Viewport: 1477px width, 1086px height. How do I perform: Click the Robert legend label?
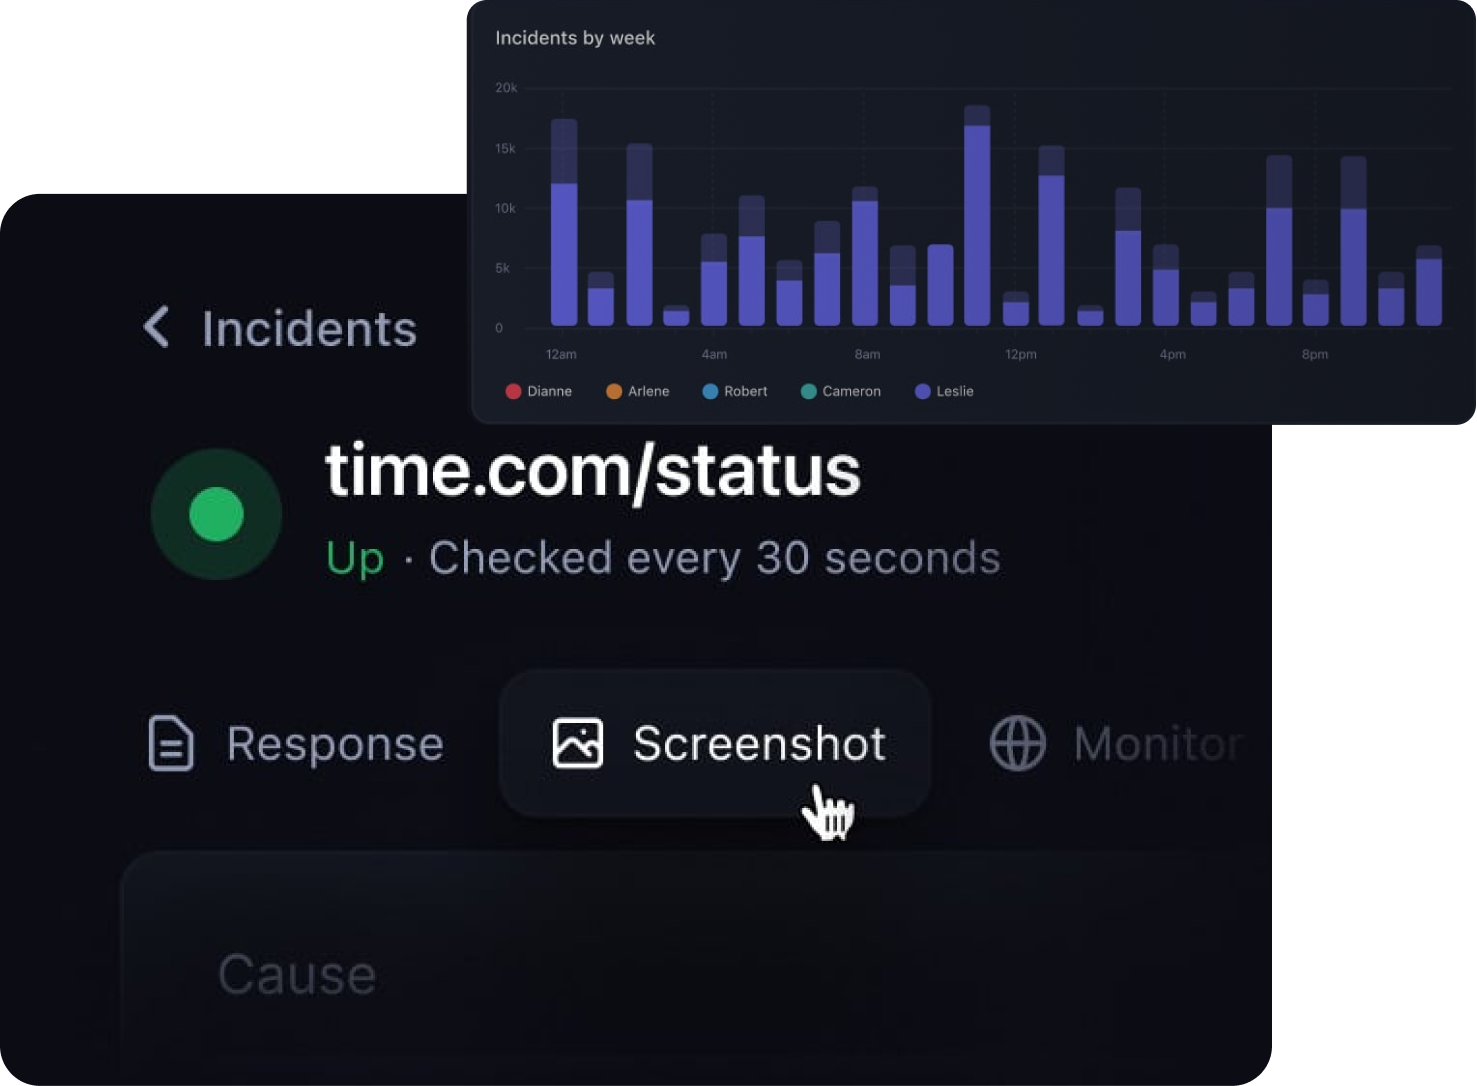click(746, 391)
